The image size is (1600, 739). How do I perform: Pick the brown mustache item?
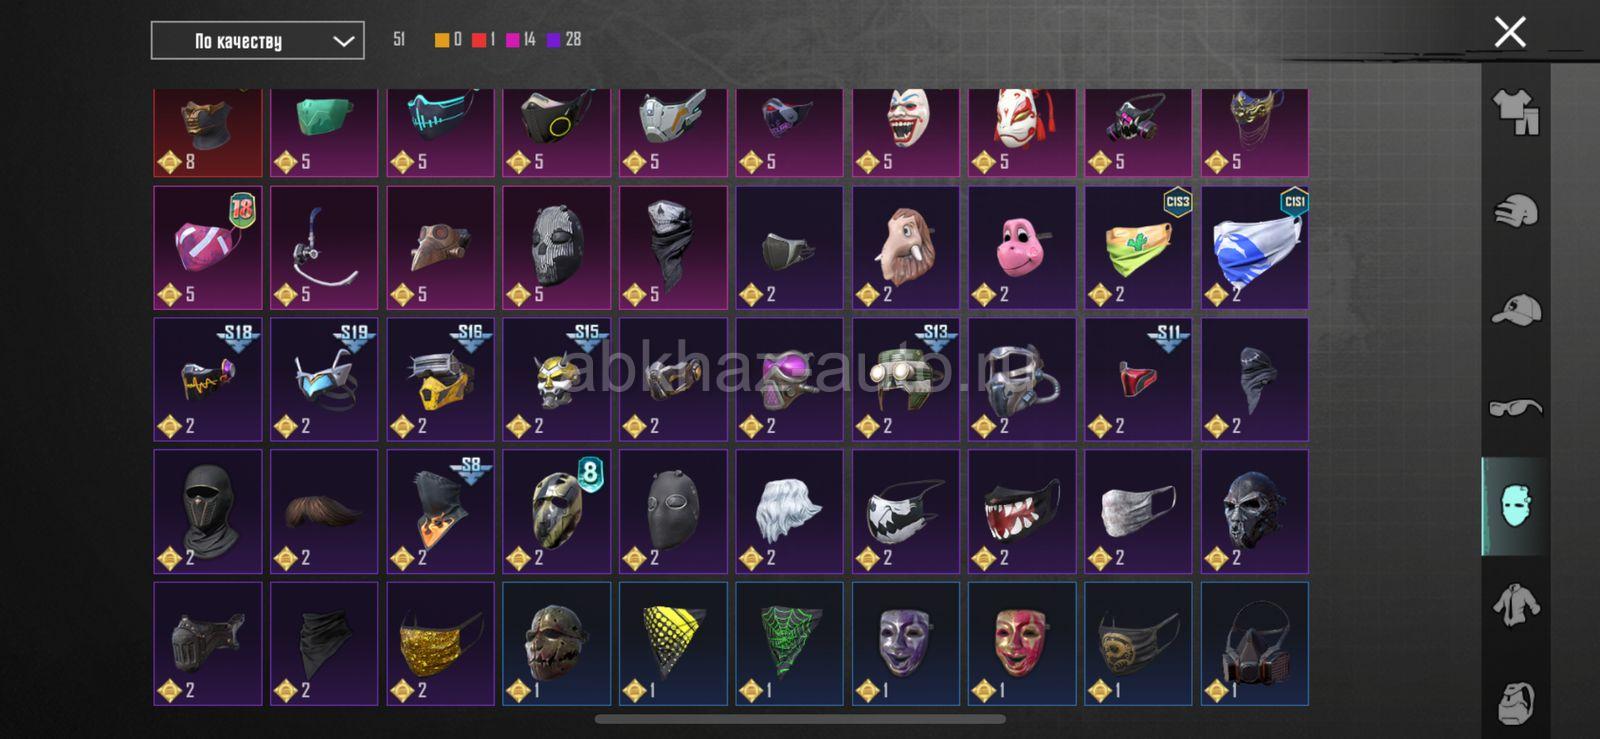pyautogui.click(x=324, y=511)
